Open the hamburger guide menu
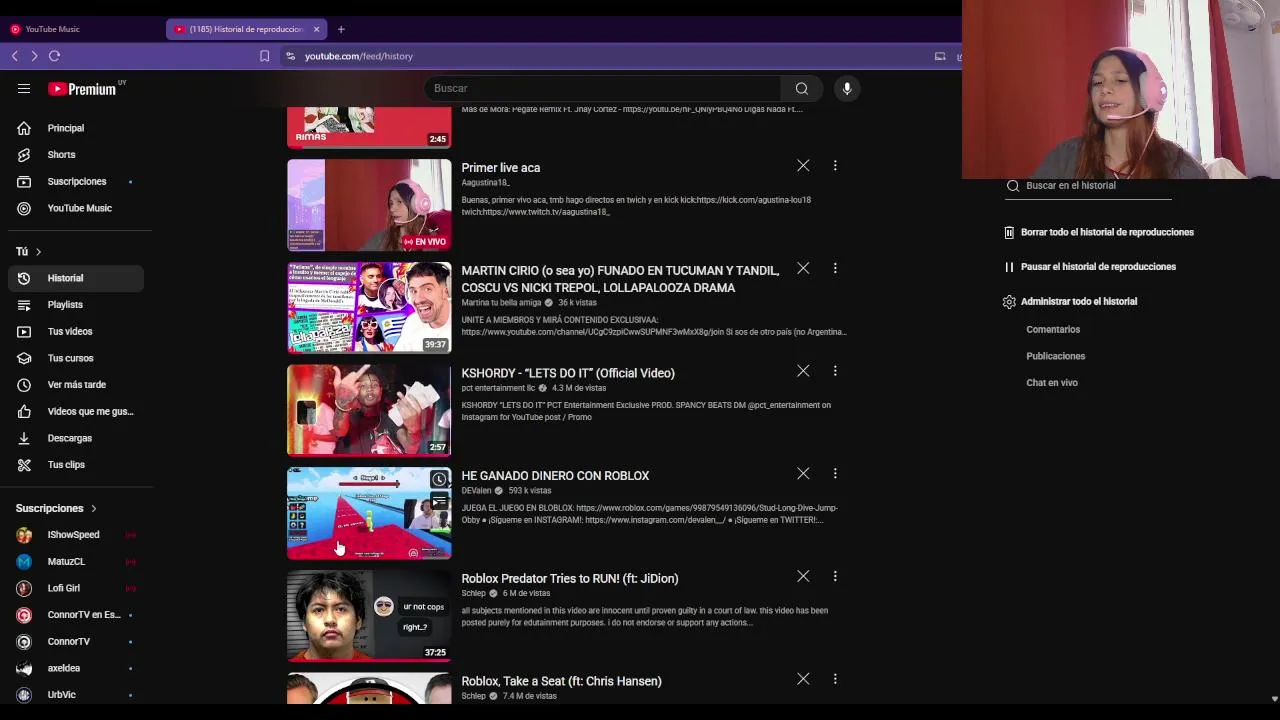 tap(24, 89)
